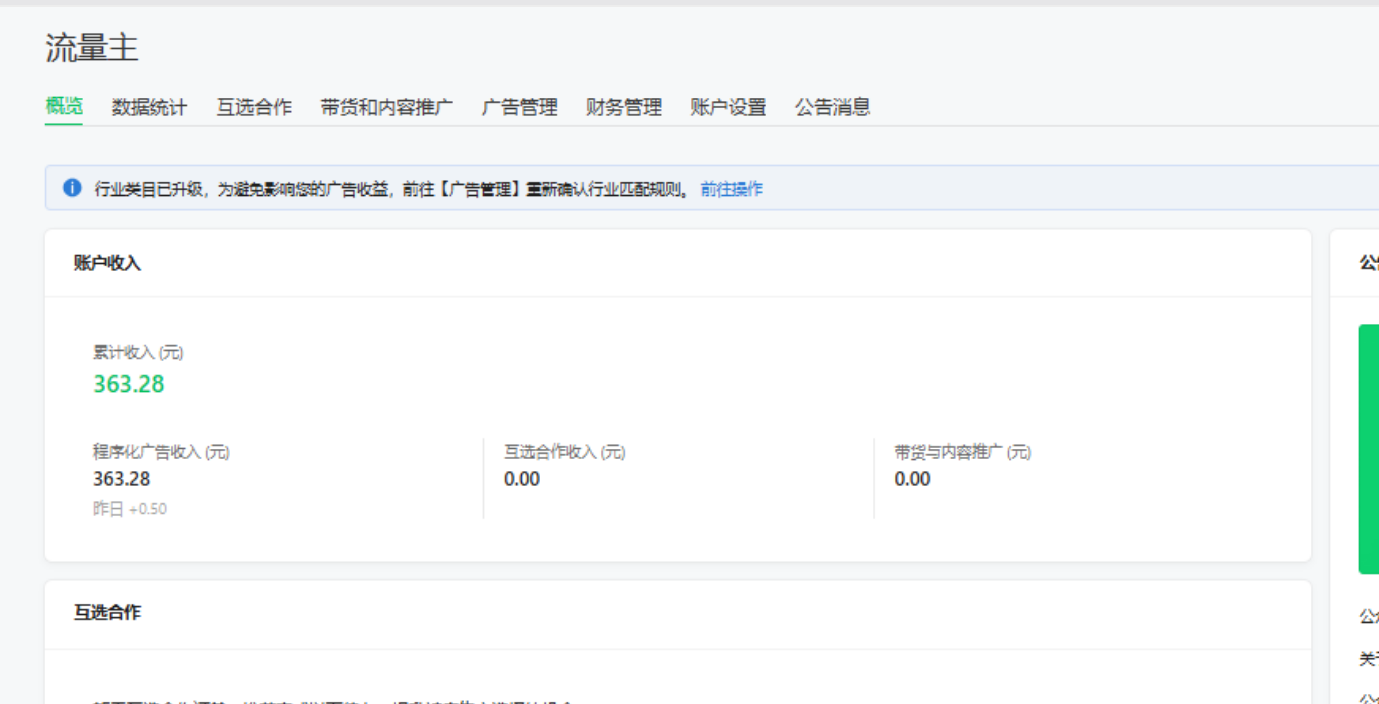Image resolution: width=1379 pixels, height=704 pixels.
Task: Click the black 363.28 programmatic income value
Action: click(x=122, y=479)
